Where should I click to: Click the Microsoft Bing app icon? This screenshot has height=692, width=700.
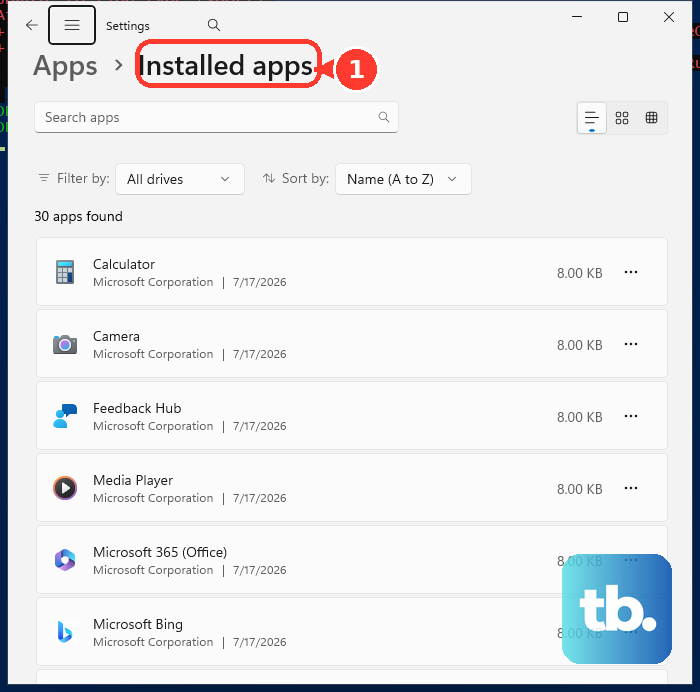pyautogui.click(x=65, y=632)
